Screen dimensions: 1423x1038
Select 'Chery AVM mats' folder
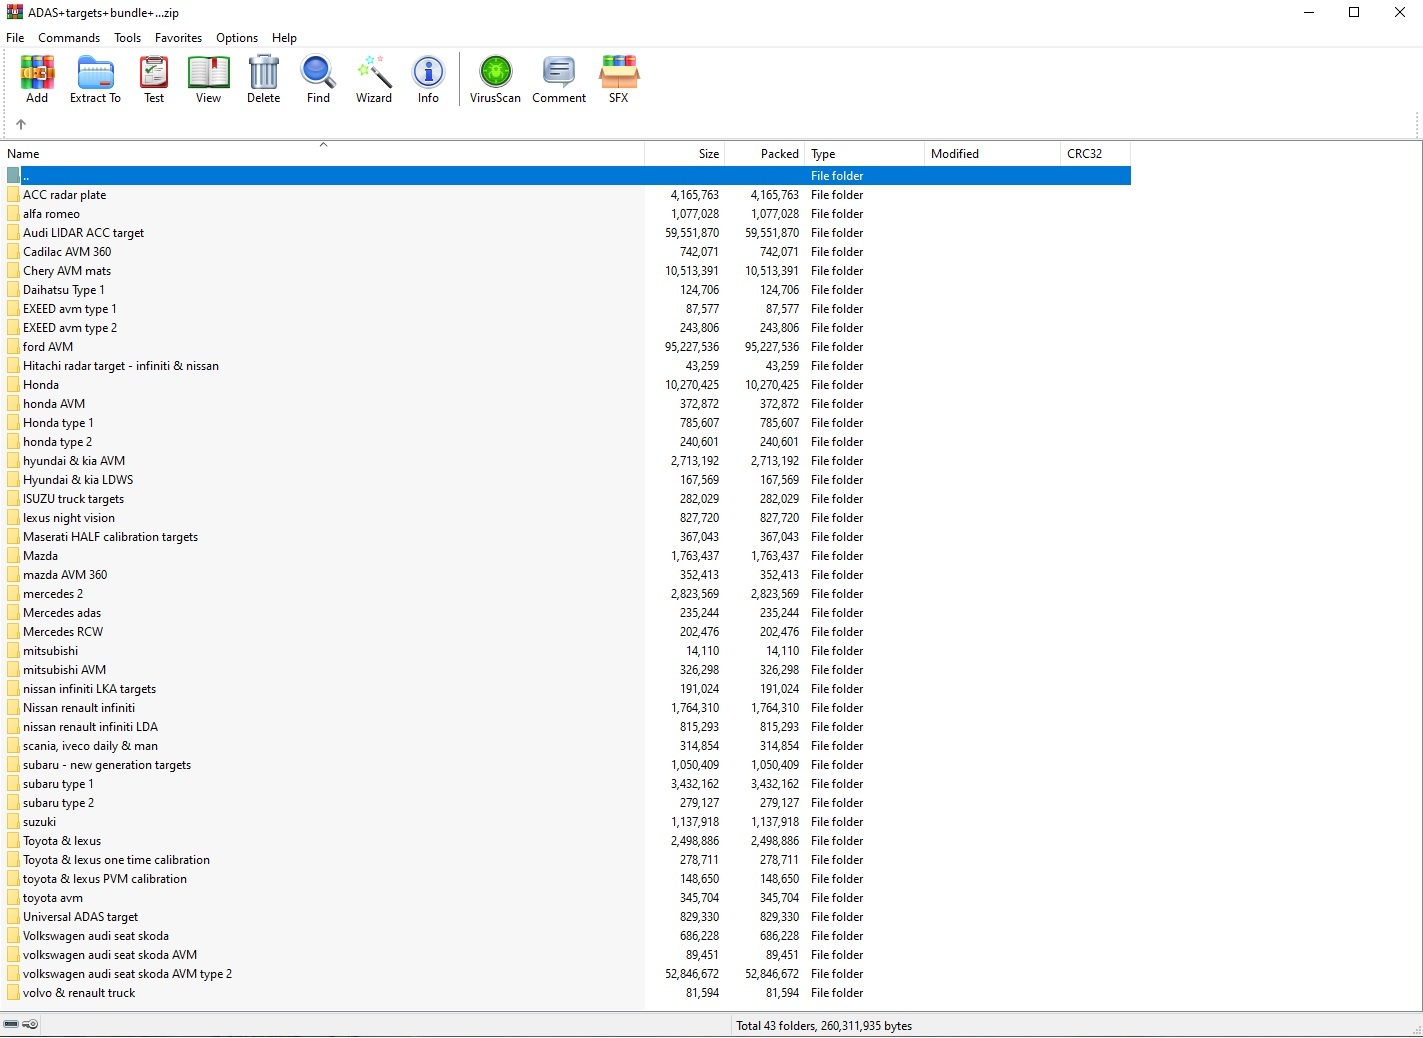[x=67, y=271]
